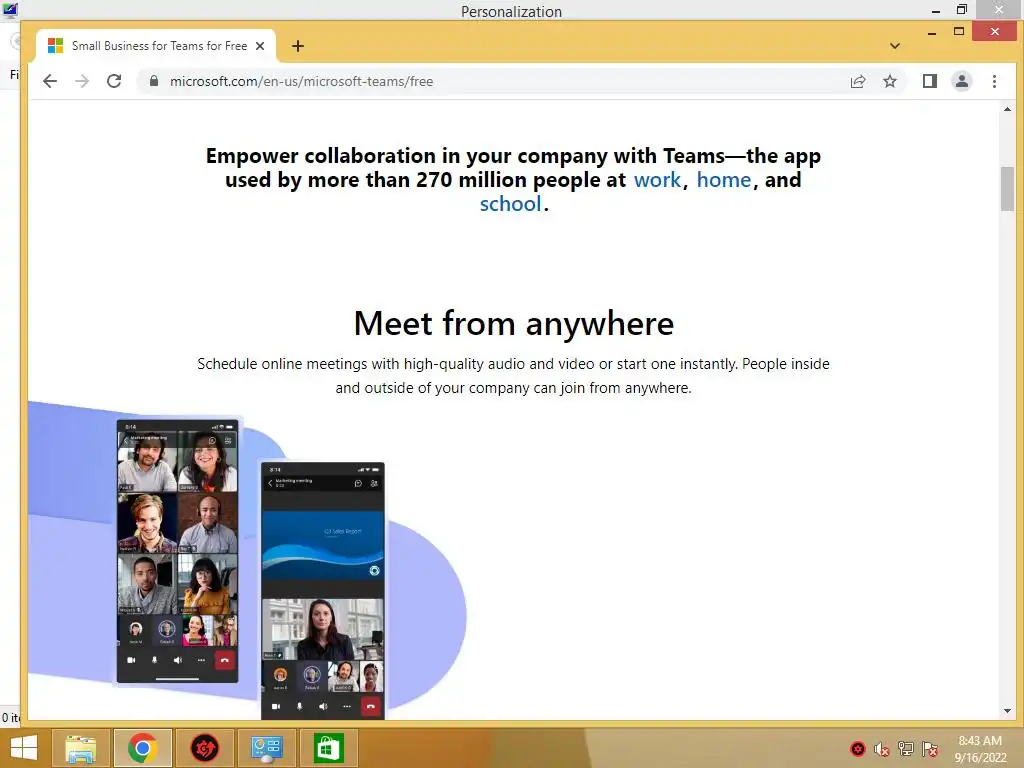The image size is (1024, 768).
Task: View site security lock info
Action: pyautogui.click(x=154, y=81)
